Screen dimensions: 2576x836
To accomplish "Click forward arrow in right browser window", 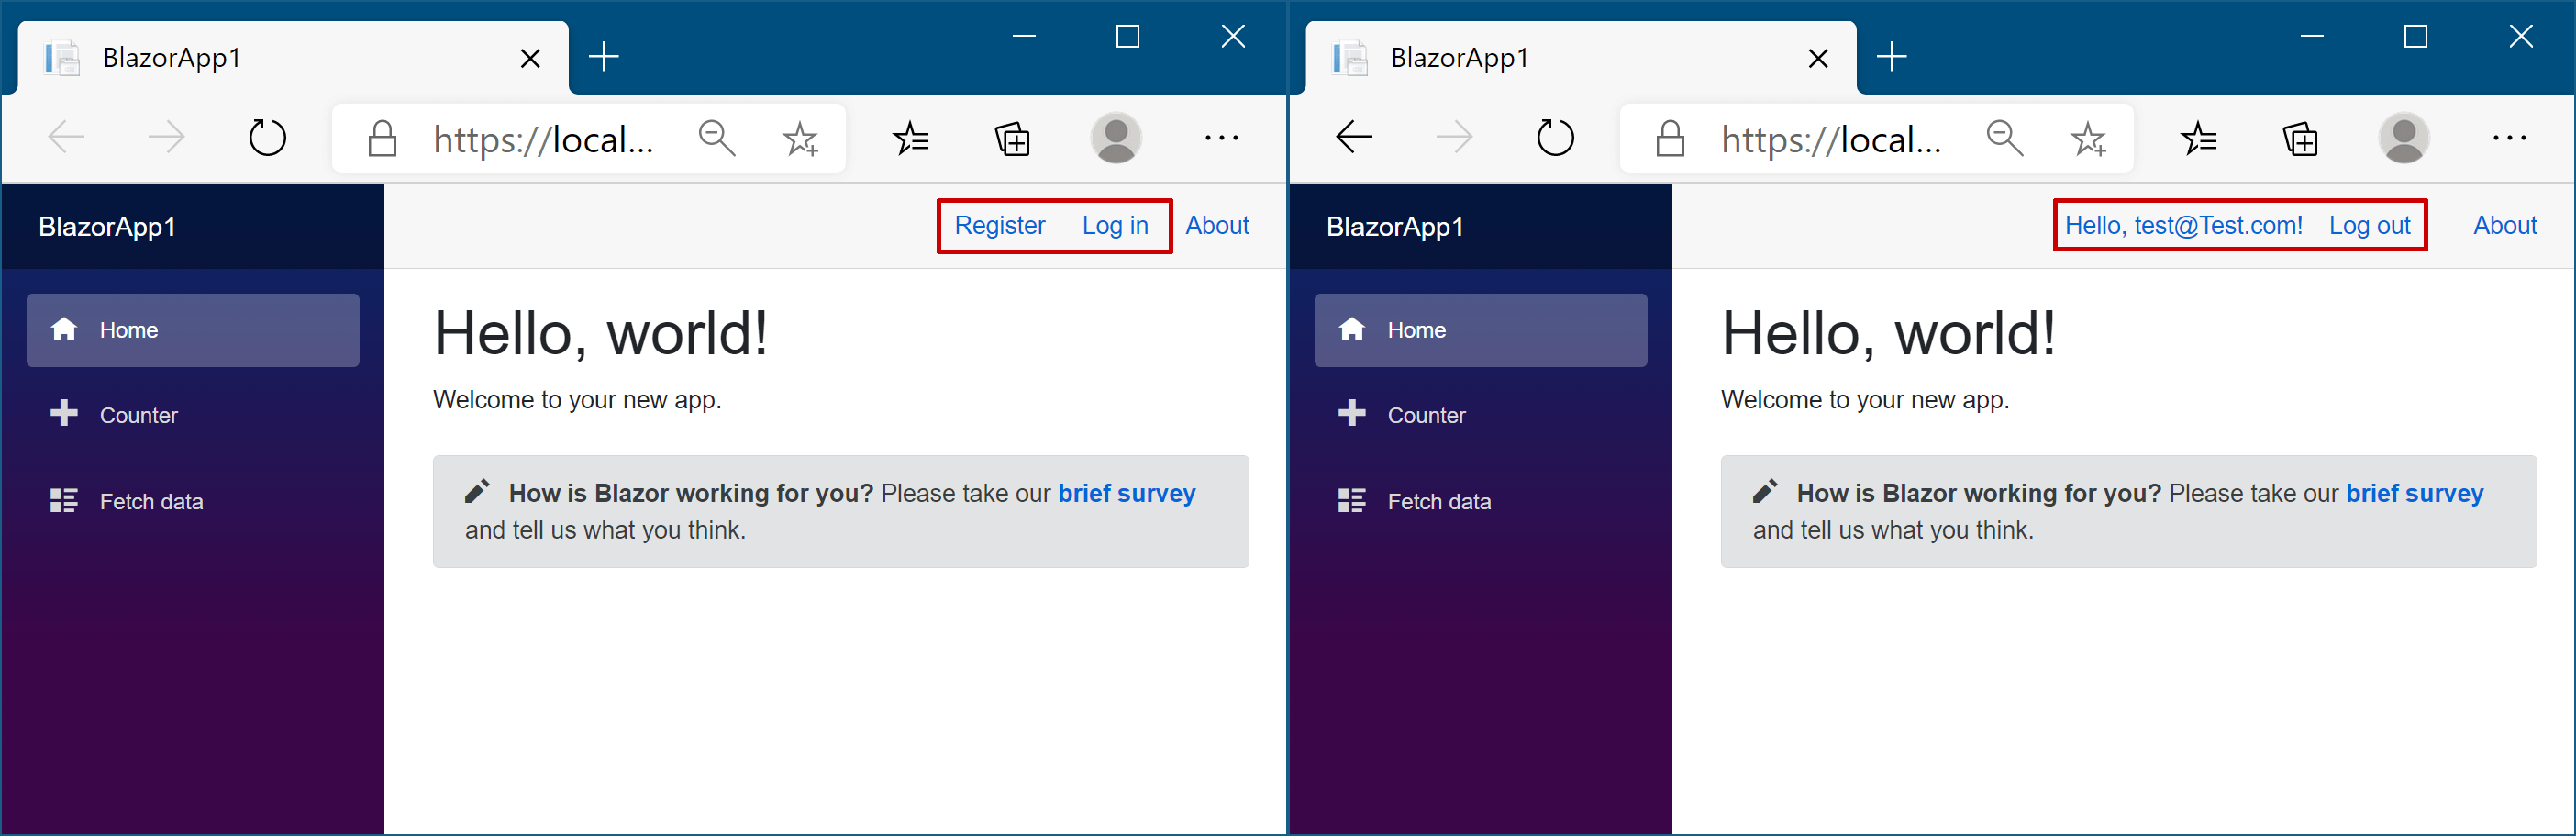I will pyautogui.click(x=1454, y=137).
